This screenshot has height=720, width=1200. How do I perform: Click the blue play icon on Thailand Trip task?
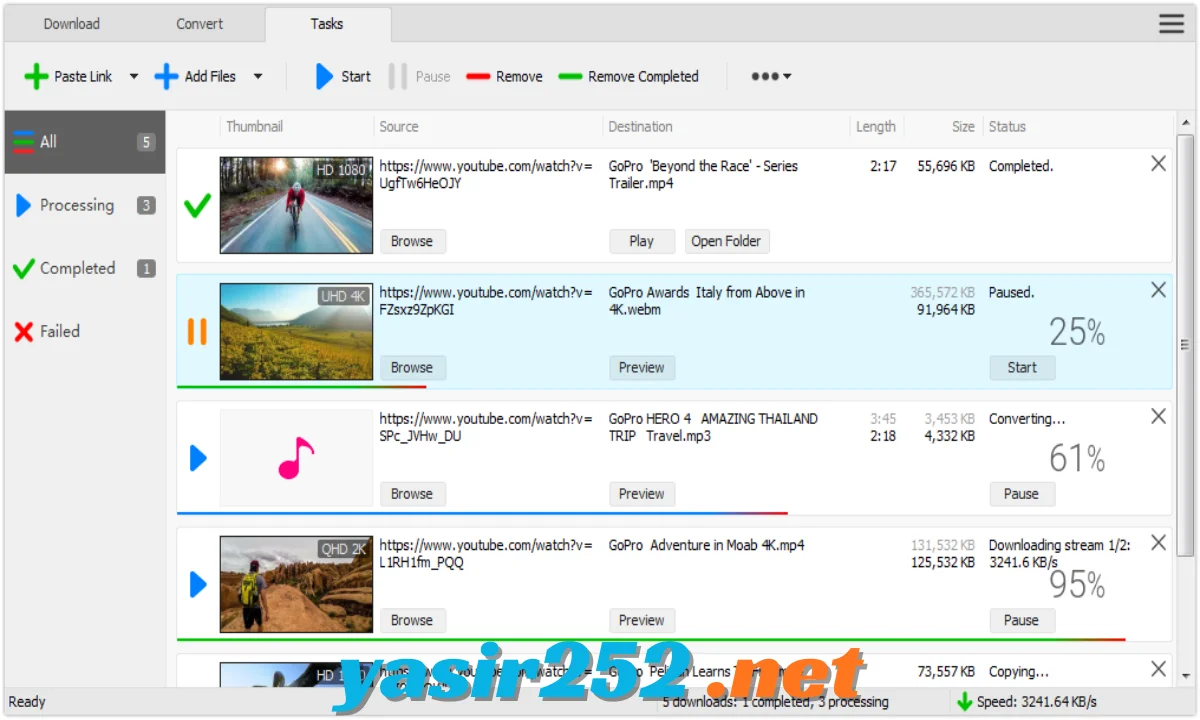198,458
